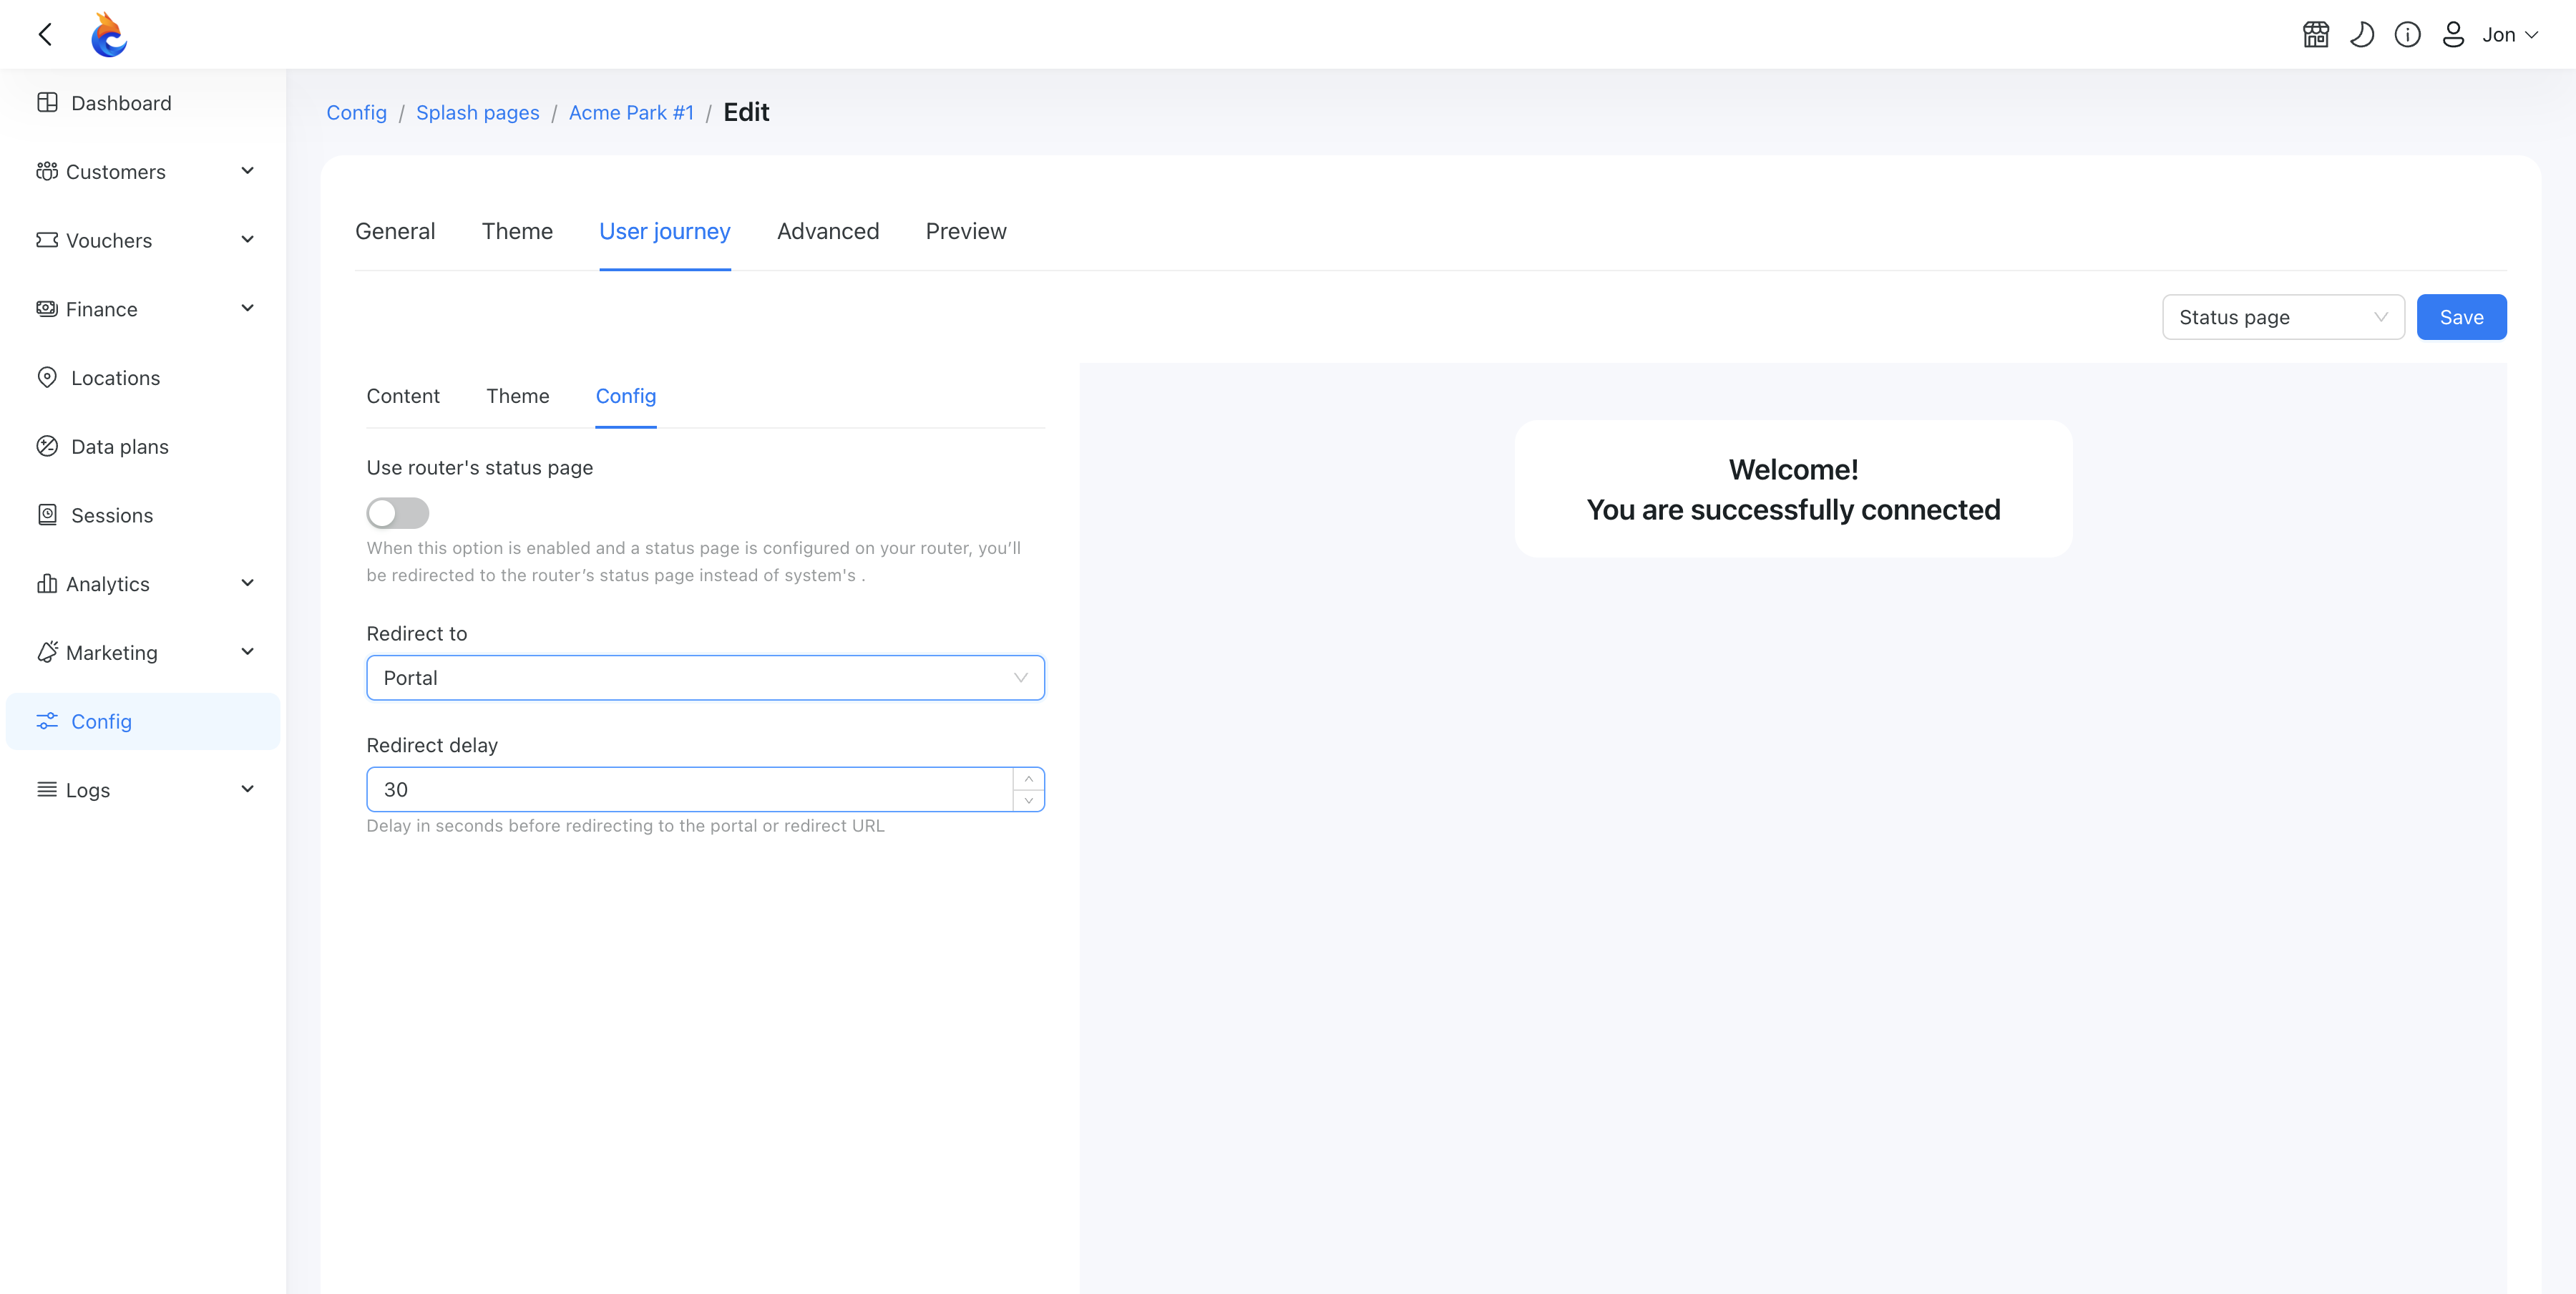Click the Save button

2461,317
